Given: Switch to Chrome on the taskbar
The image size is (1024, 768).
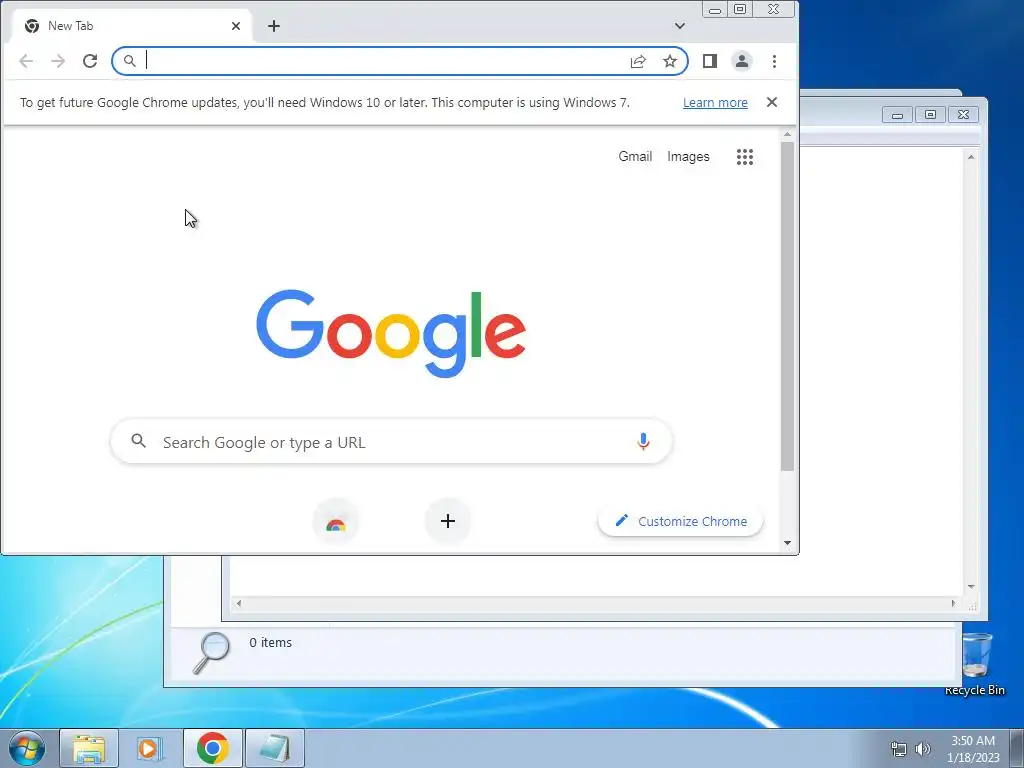Looking at the screenshot, I should [213, 748].
